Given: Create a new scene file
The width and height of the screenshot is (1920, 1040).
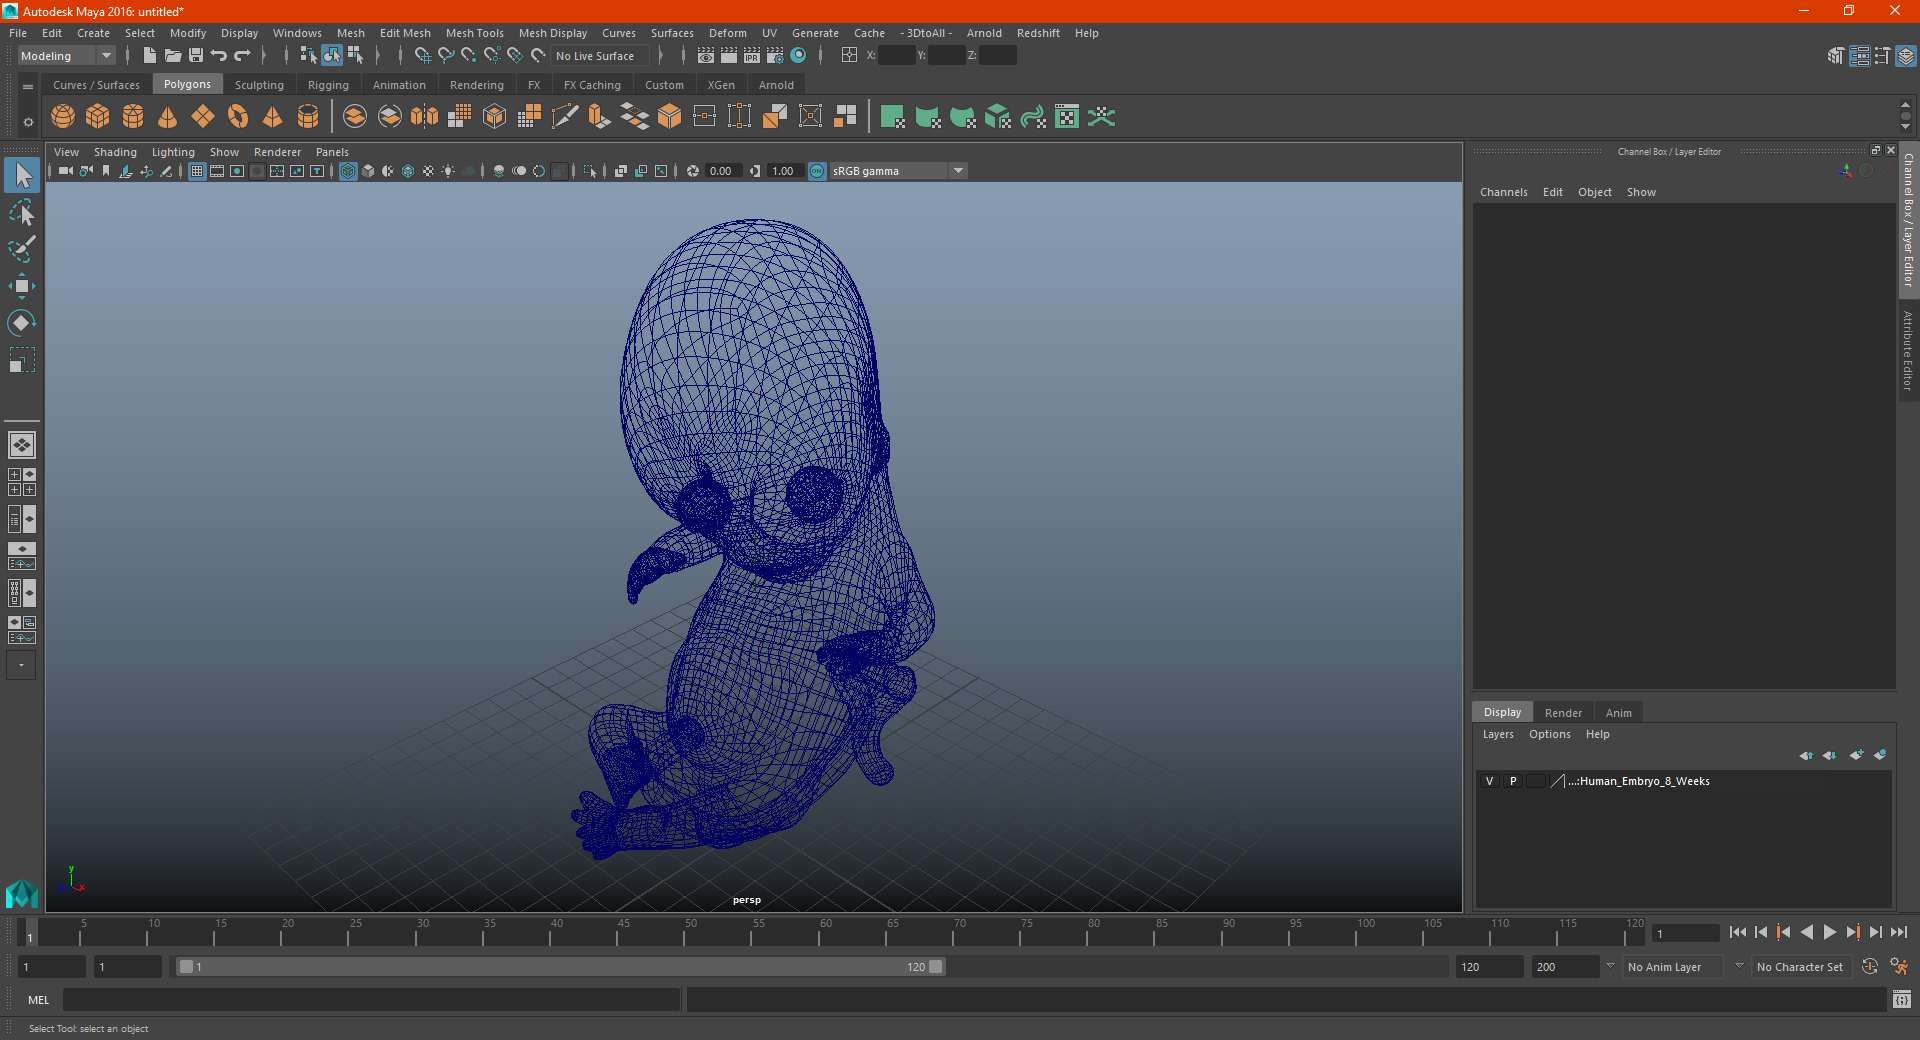Looking at the screenshot, I should (149, 56).
